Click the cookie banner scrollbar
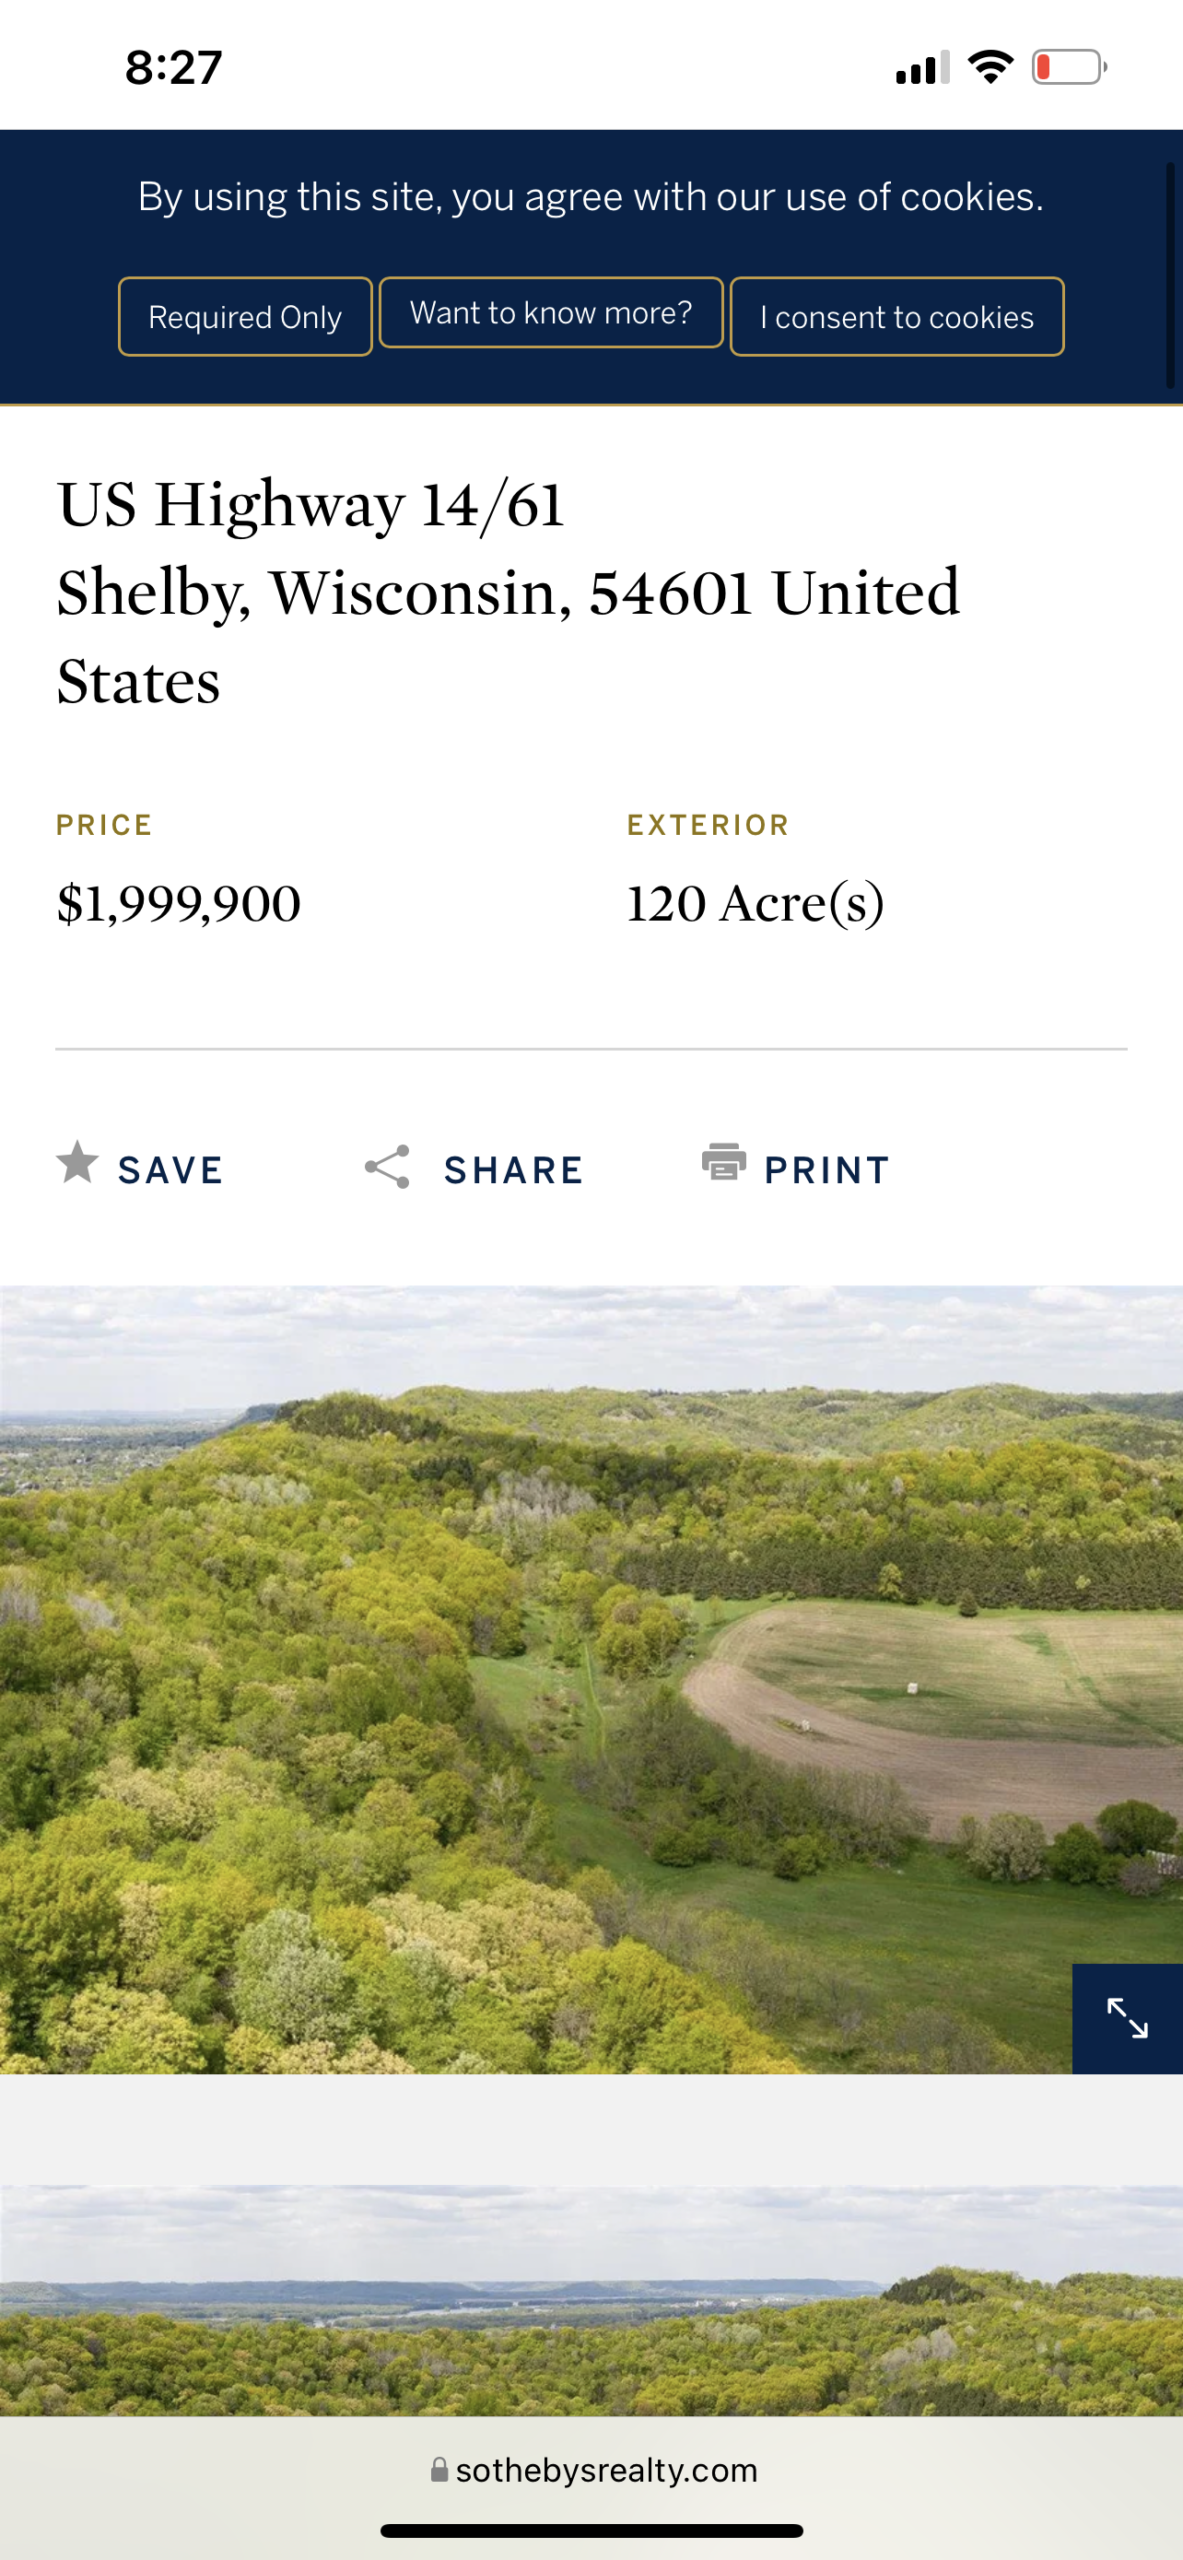 click(1170, 275)
